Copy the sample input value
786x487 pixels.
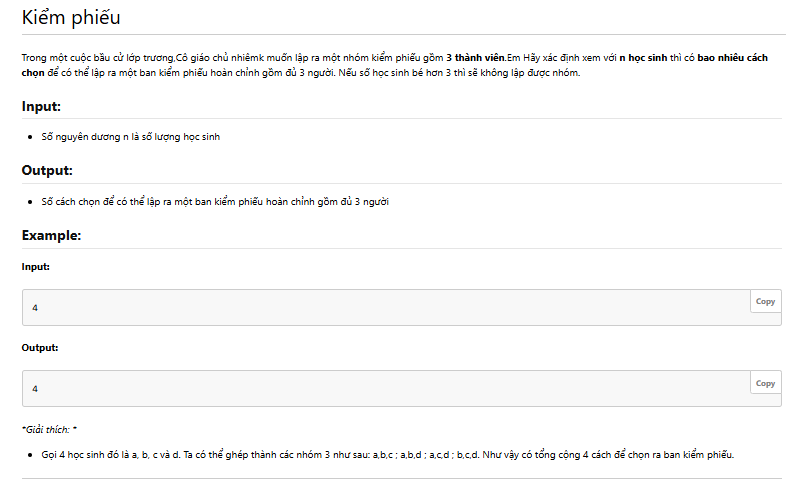point(765,301)
